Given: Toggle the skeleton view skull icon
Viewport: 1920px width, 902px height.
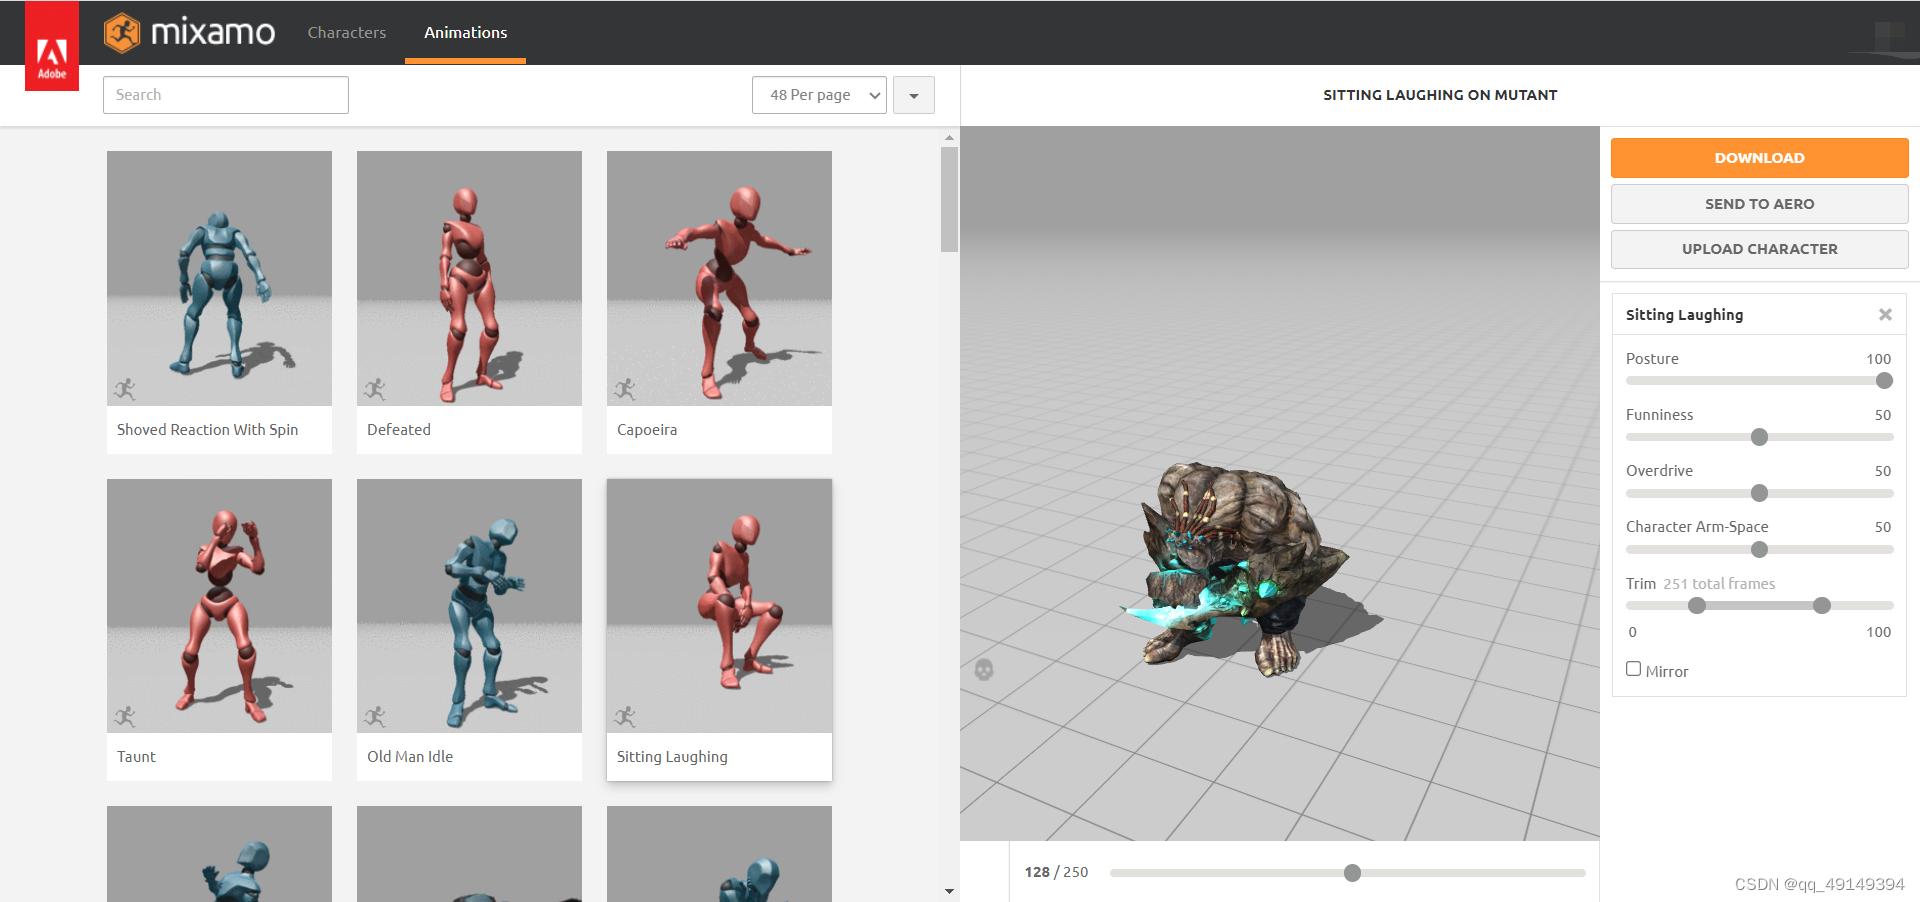Looking at the screenshot, I should 984,669.
